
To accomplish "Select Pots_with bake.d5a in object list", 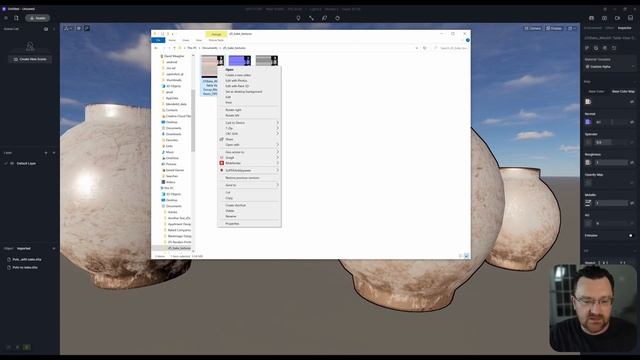I will [27, 260].
